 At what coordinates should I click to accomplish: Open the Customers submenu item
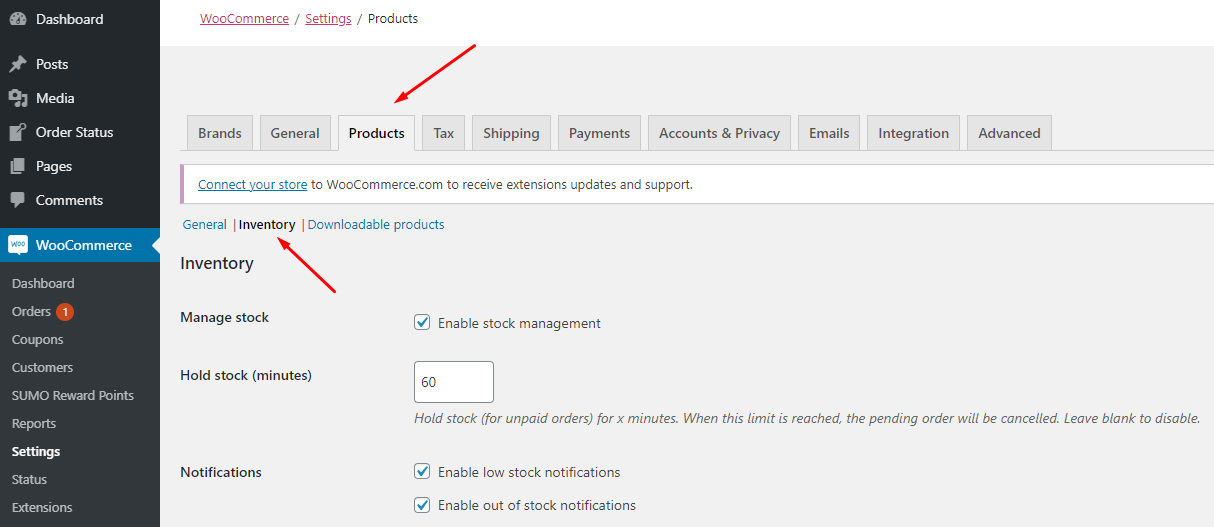click(x=42, y=368)
